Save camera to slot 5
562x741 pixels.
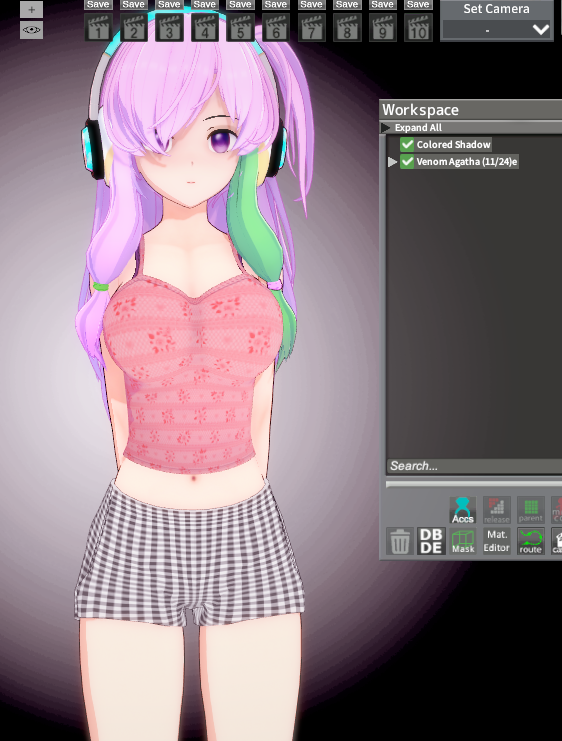pyautogui.click(x=240, y=5)
